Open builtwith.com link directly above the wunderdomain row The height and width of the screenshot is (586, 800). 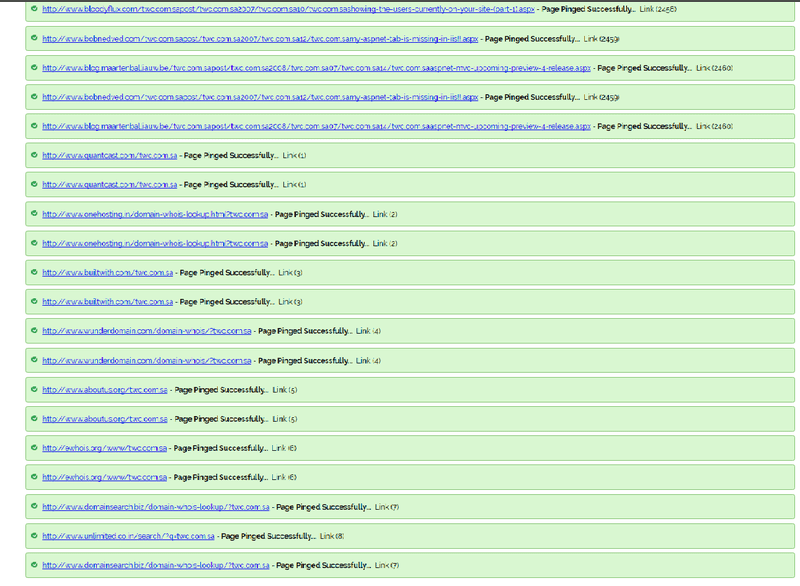(x=108, y=302)
